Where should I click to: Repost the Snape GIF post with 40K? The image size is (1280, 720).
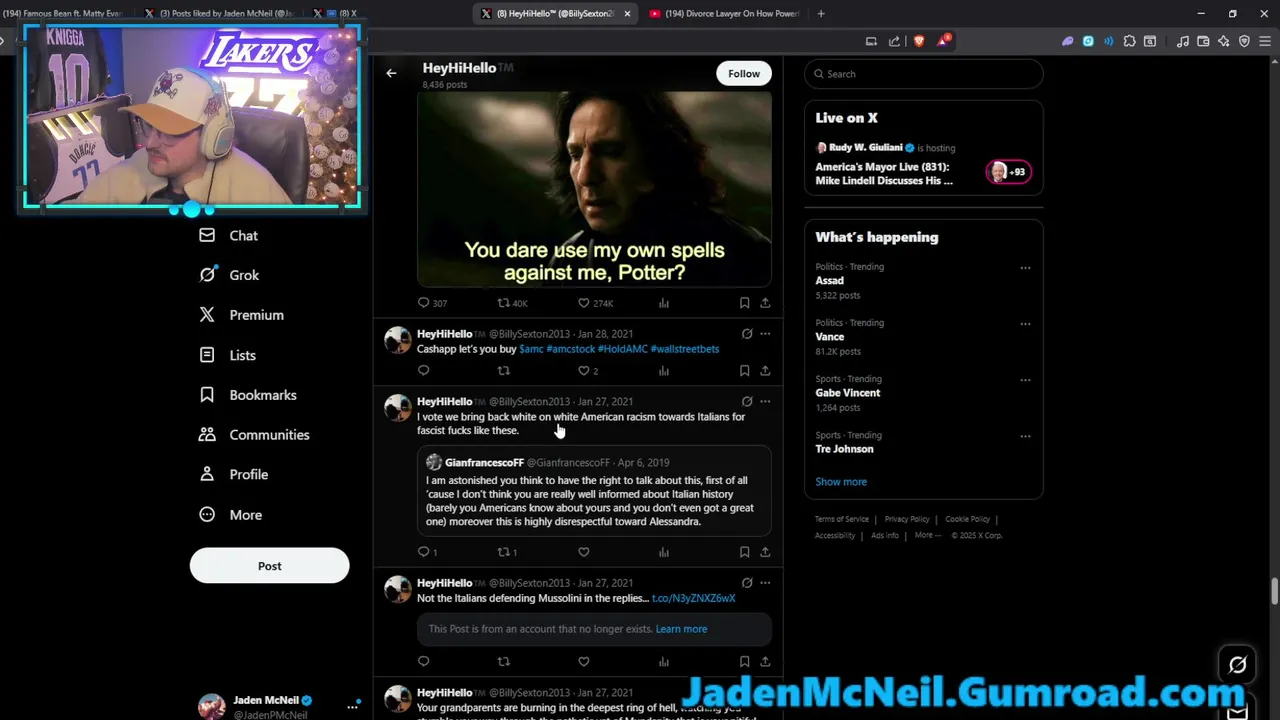coord(504,303)
